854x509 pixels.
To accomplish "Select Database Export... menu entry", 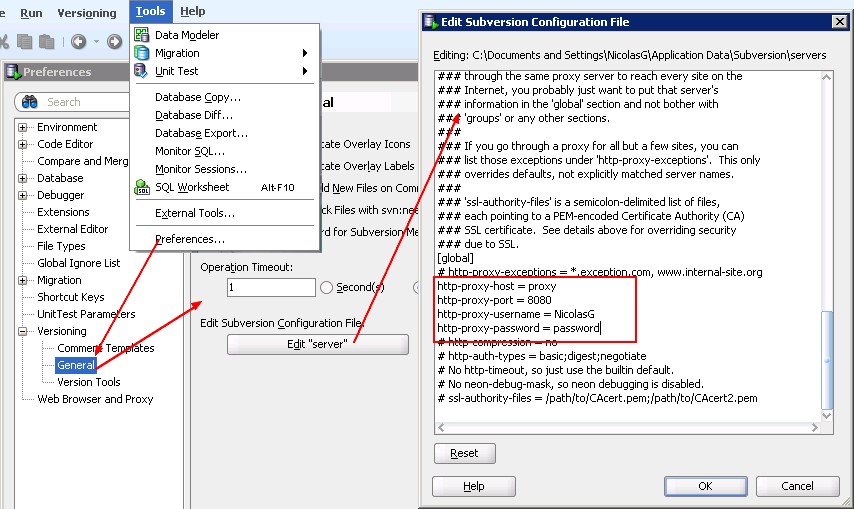I will click(201, 133).
